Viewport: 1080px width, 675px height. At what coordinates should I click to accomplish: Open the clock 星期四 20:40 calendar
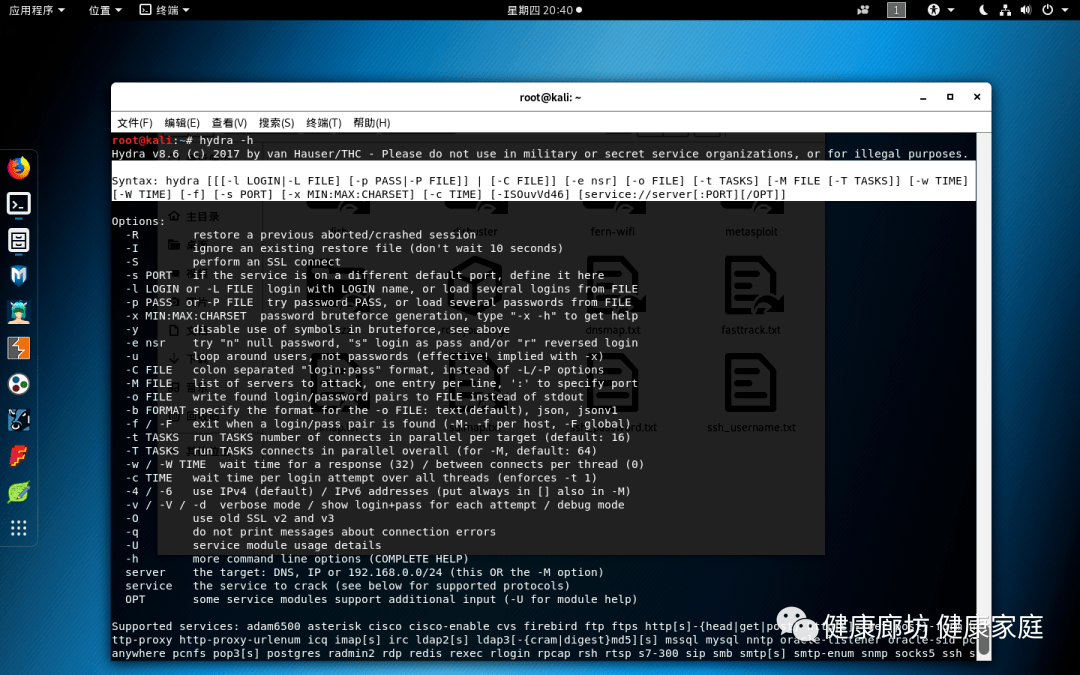click(544, 10)
